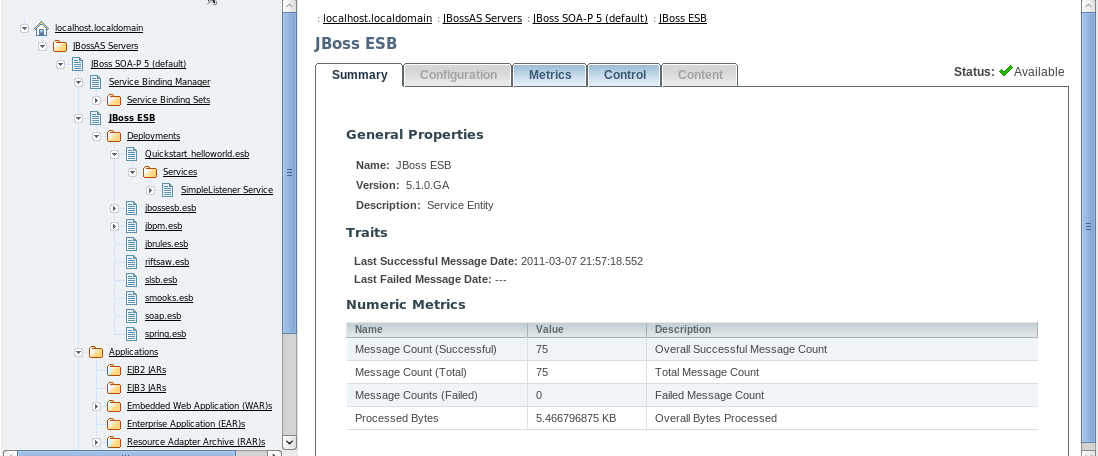1098x456 pixels.
Task: Expand the jbpm.esb tree node
Action: (115, 226)
